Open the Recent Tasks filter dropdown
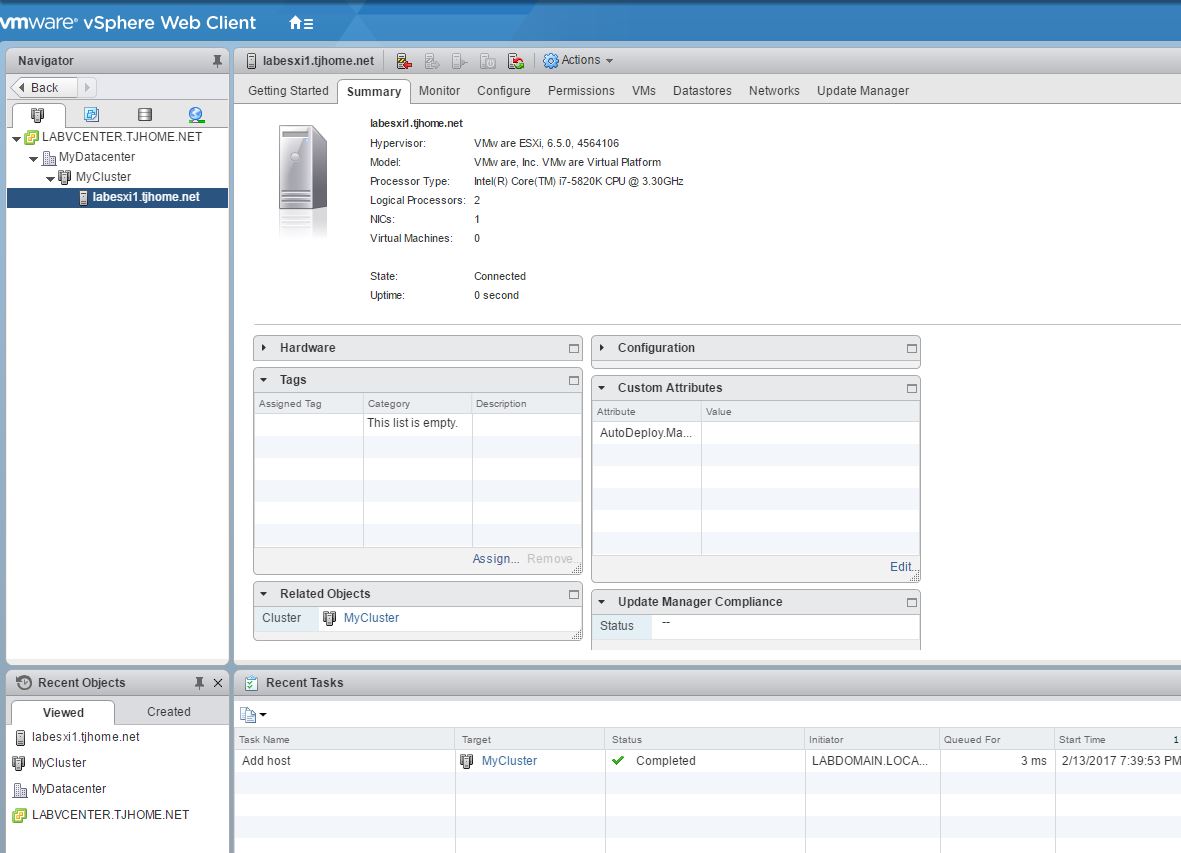 click(253, 714)
